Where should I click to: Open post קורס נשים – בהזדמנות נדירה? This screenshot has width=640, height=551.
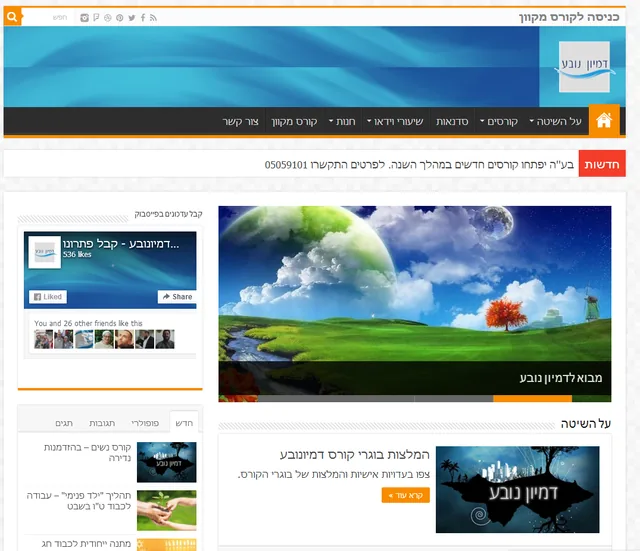[87, 452]
